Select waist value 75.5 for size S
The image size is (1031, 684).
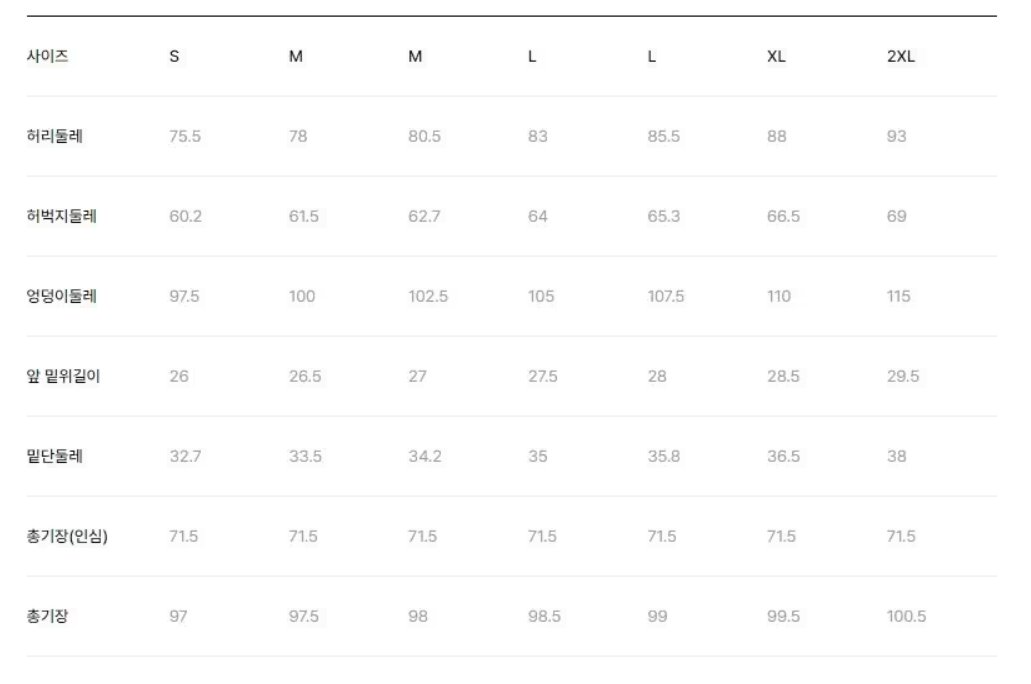(185, 136)
